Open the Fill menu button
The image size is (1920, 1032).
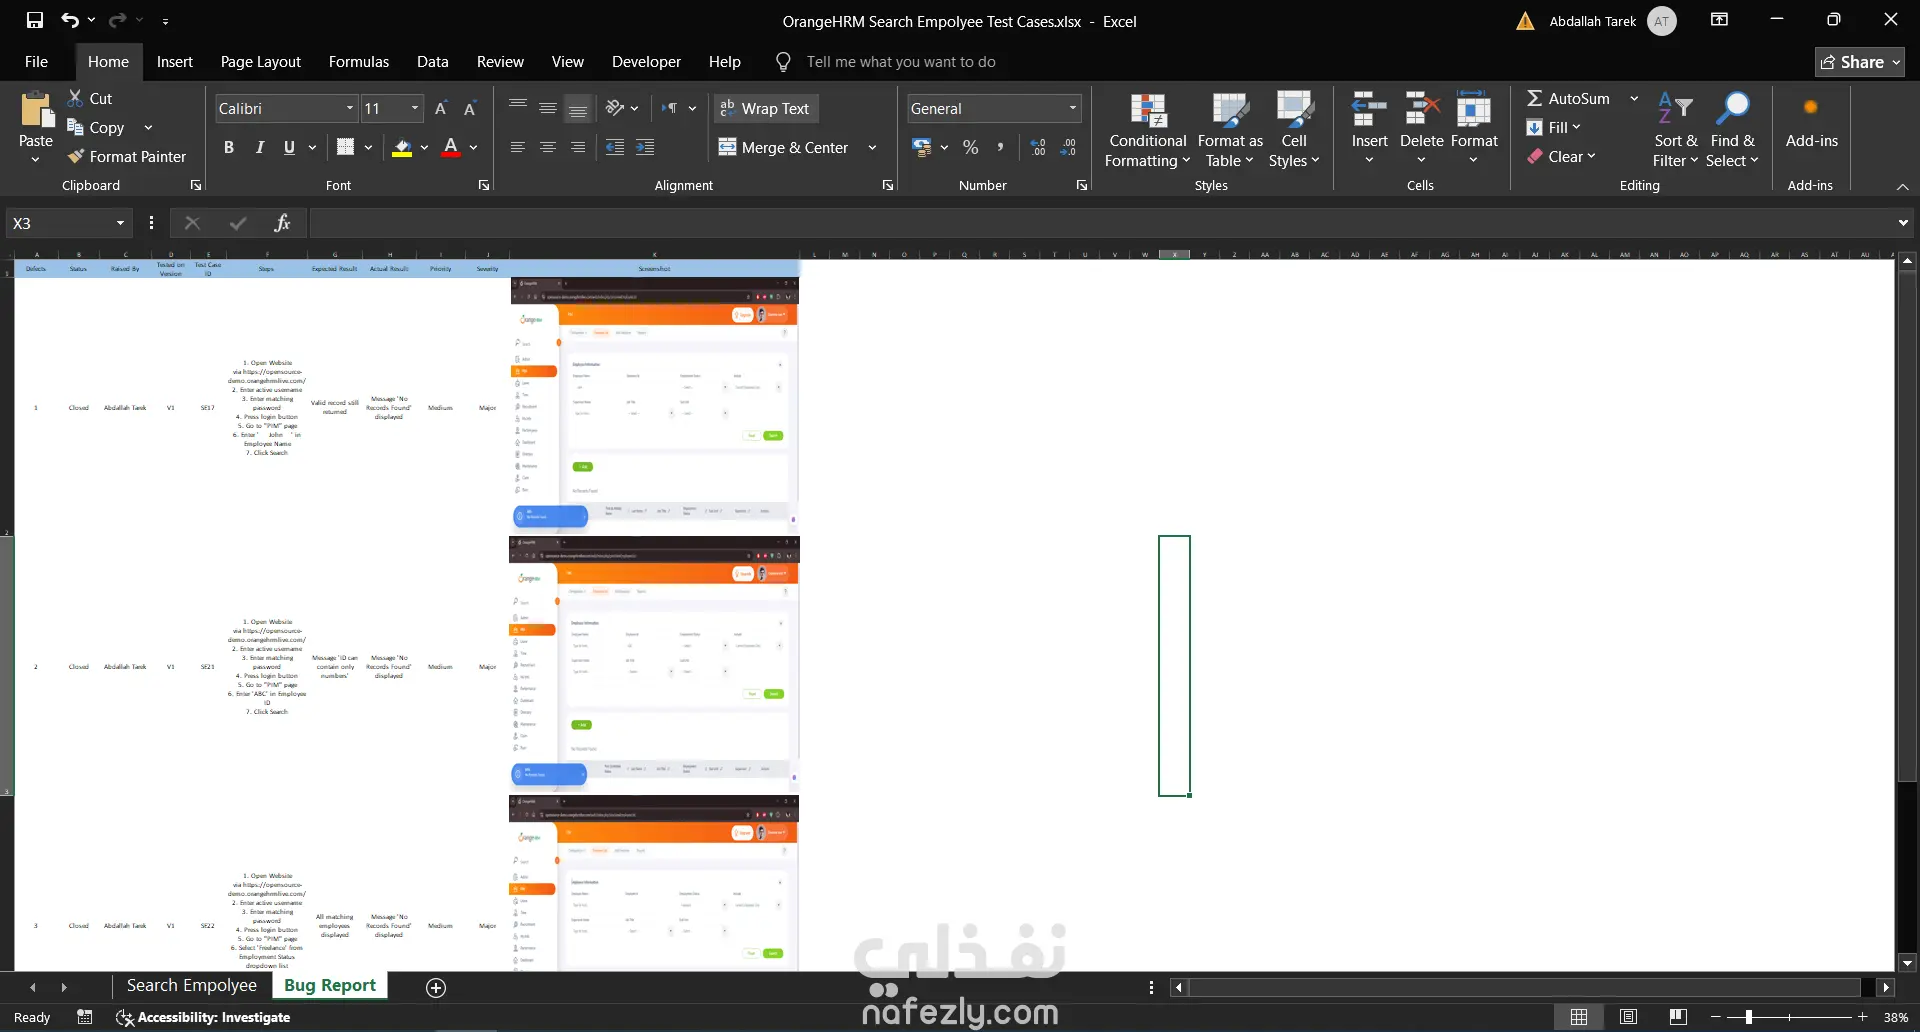pos(1554,127)
